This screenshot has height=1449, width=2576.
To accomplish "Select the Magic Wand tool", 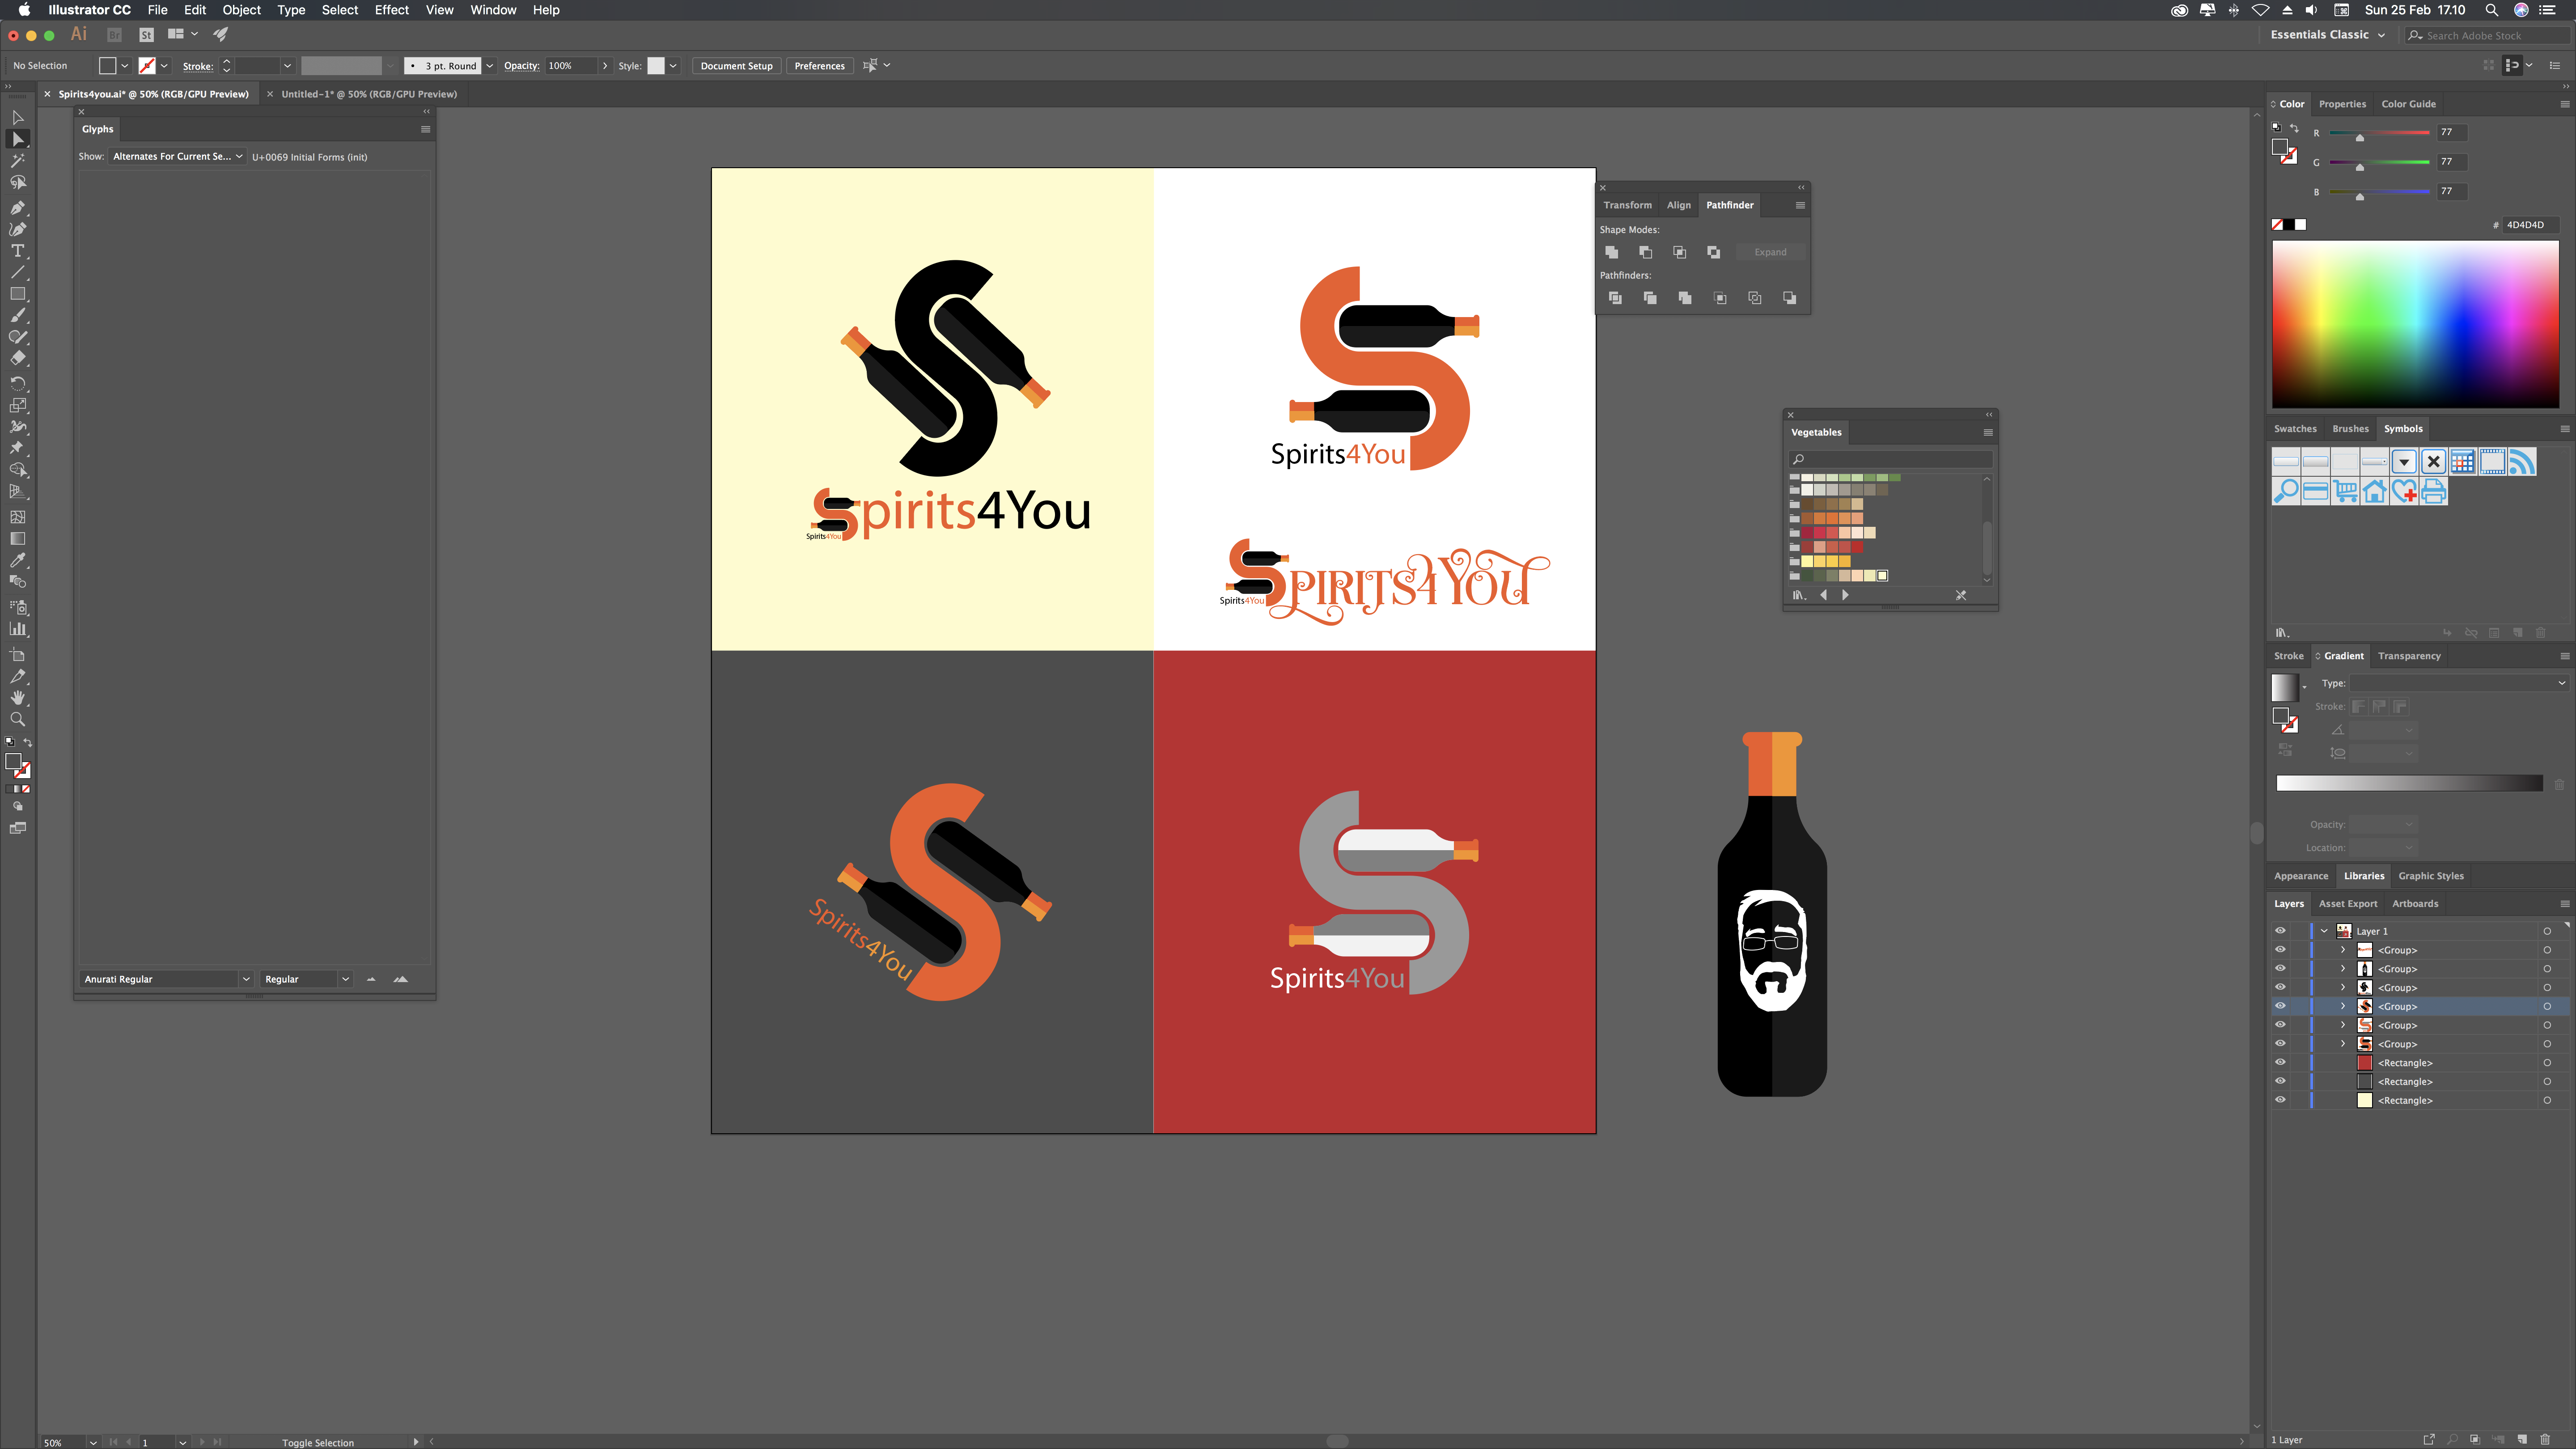I will click(x=17, y=161).
